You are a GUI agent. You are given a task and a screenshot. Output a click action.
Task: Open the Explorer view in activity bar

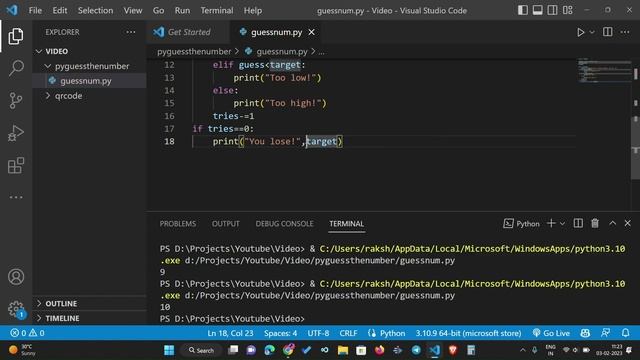16,36
